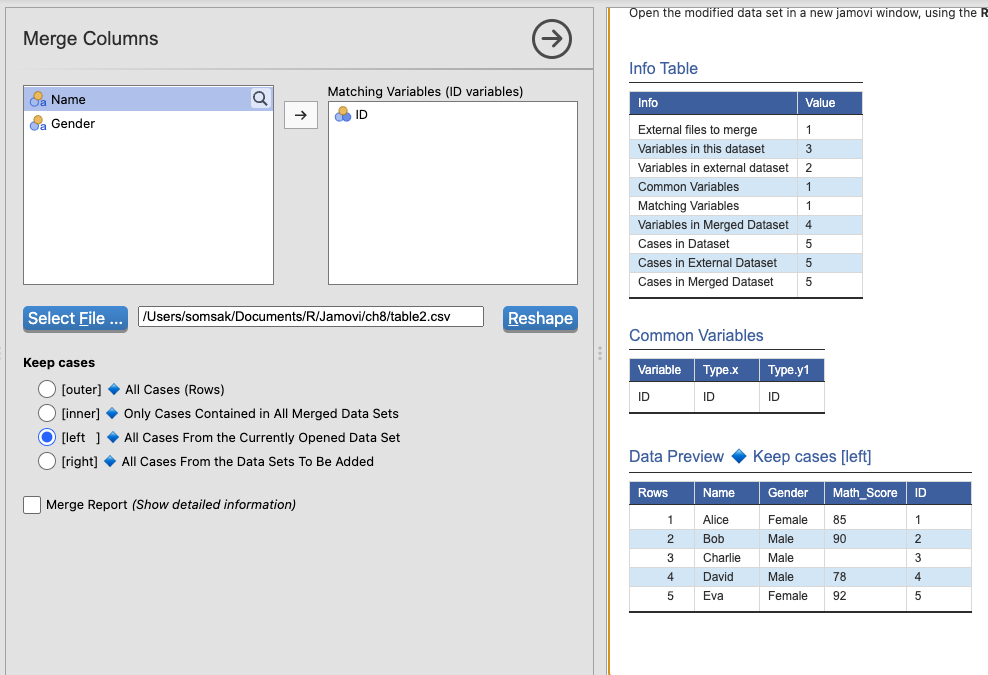Select Gender in the variable list
988x675 pixels.
tap(73, 123)
